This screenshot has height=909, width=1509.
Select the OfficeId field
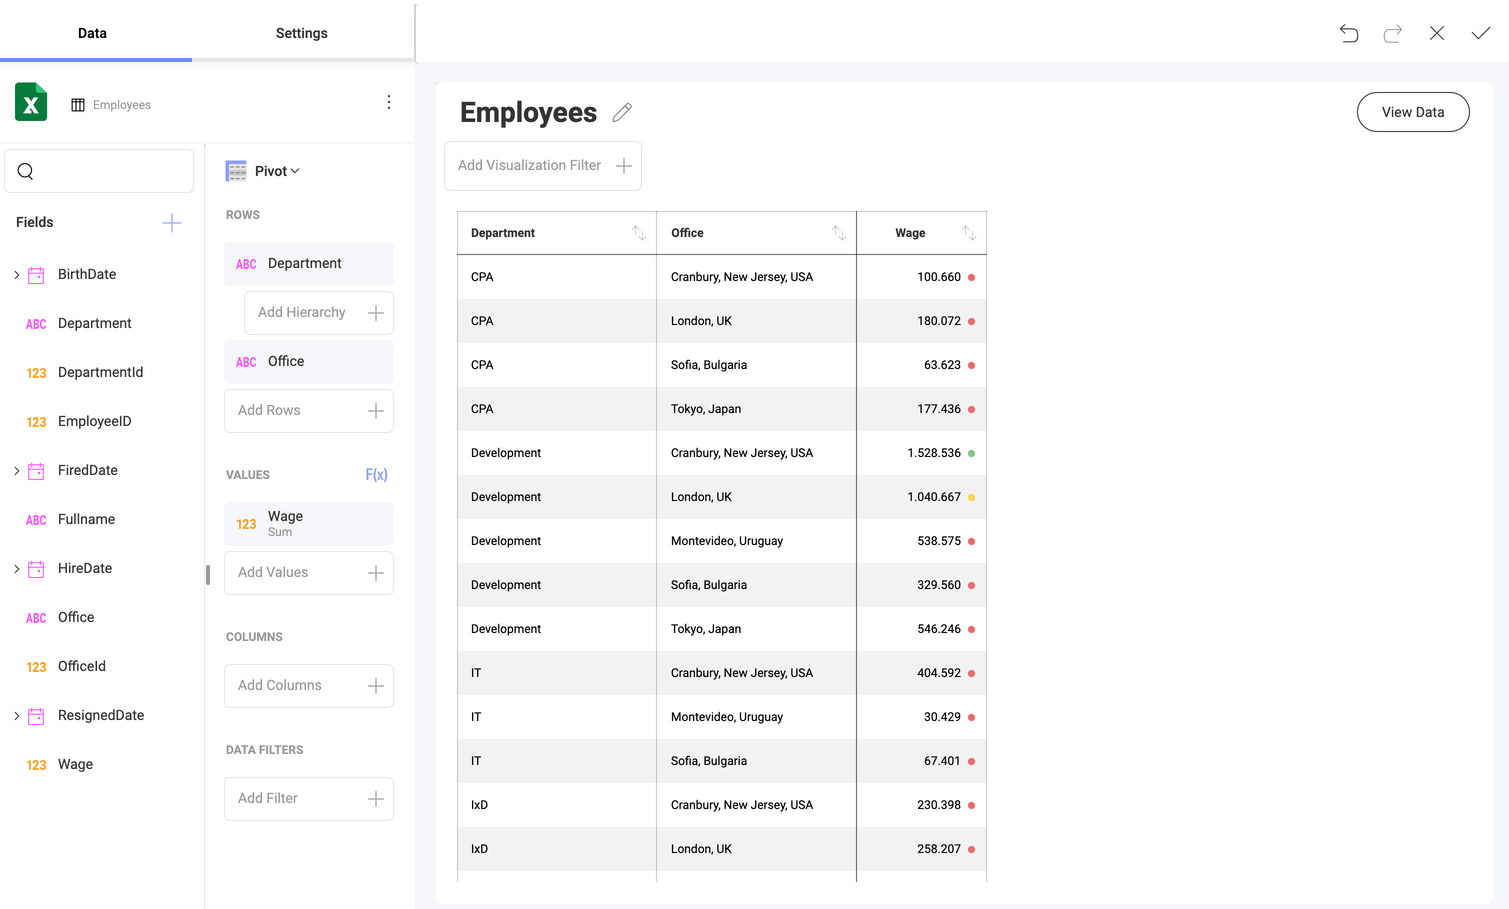pyautogui.click(x=82, y=667)
